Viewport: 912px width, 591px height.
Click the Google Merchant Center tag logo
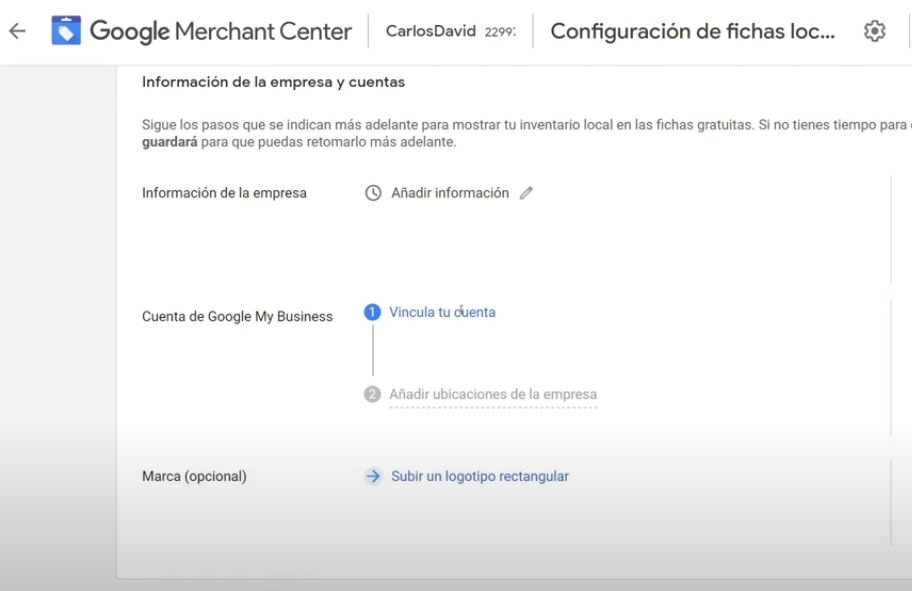pos(66,32)
